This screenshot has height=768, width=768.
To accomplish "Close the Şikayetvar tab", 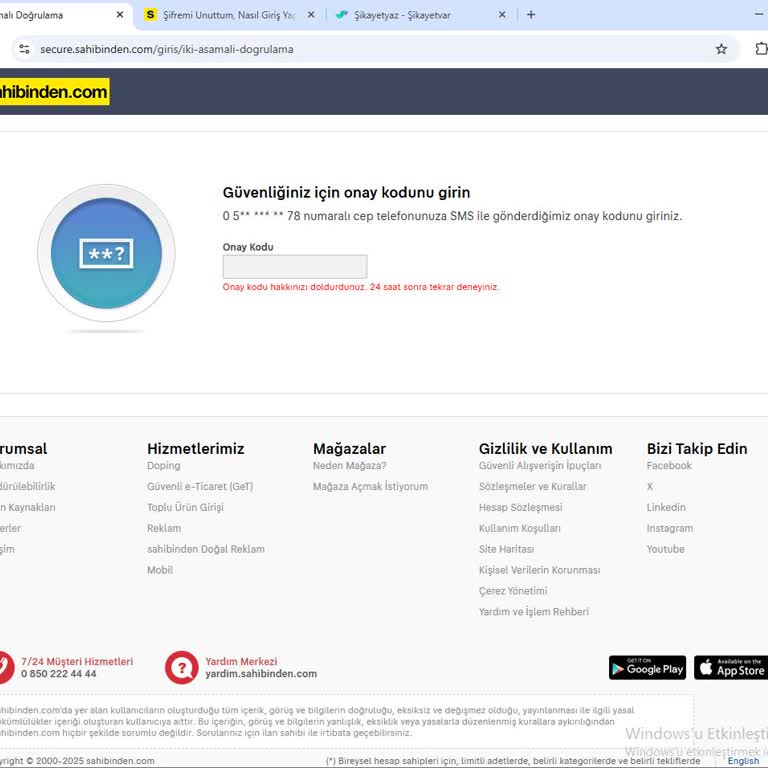I will (502, 15).
